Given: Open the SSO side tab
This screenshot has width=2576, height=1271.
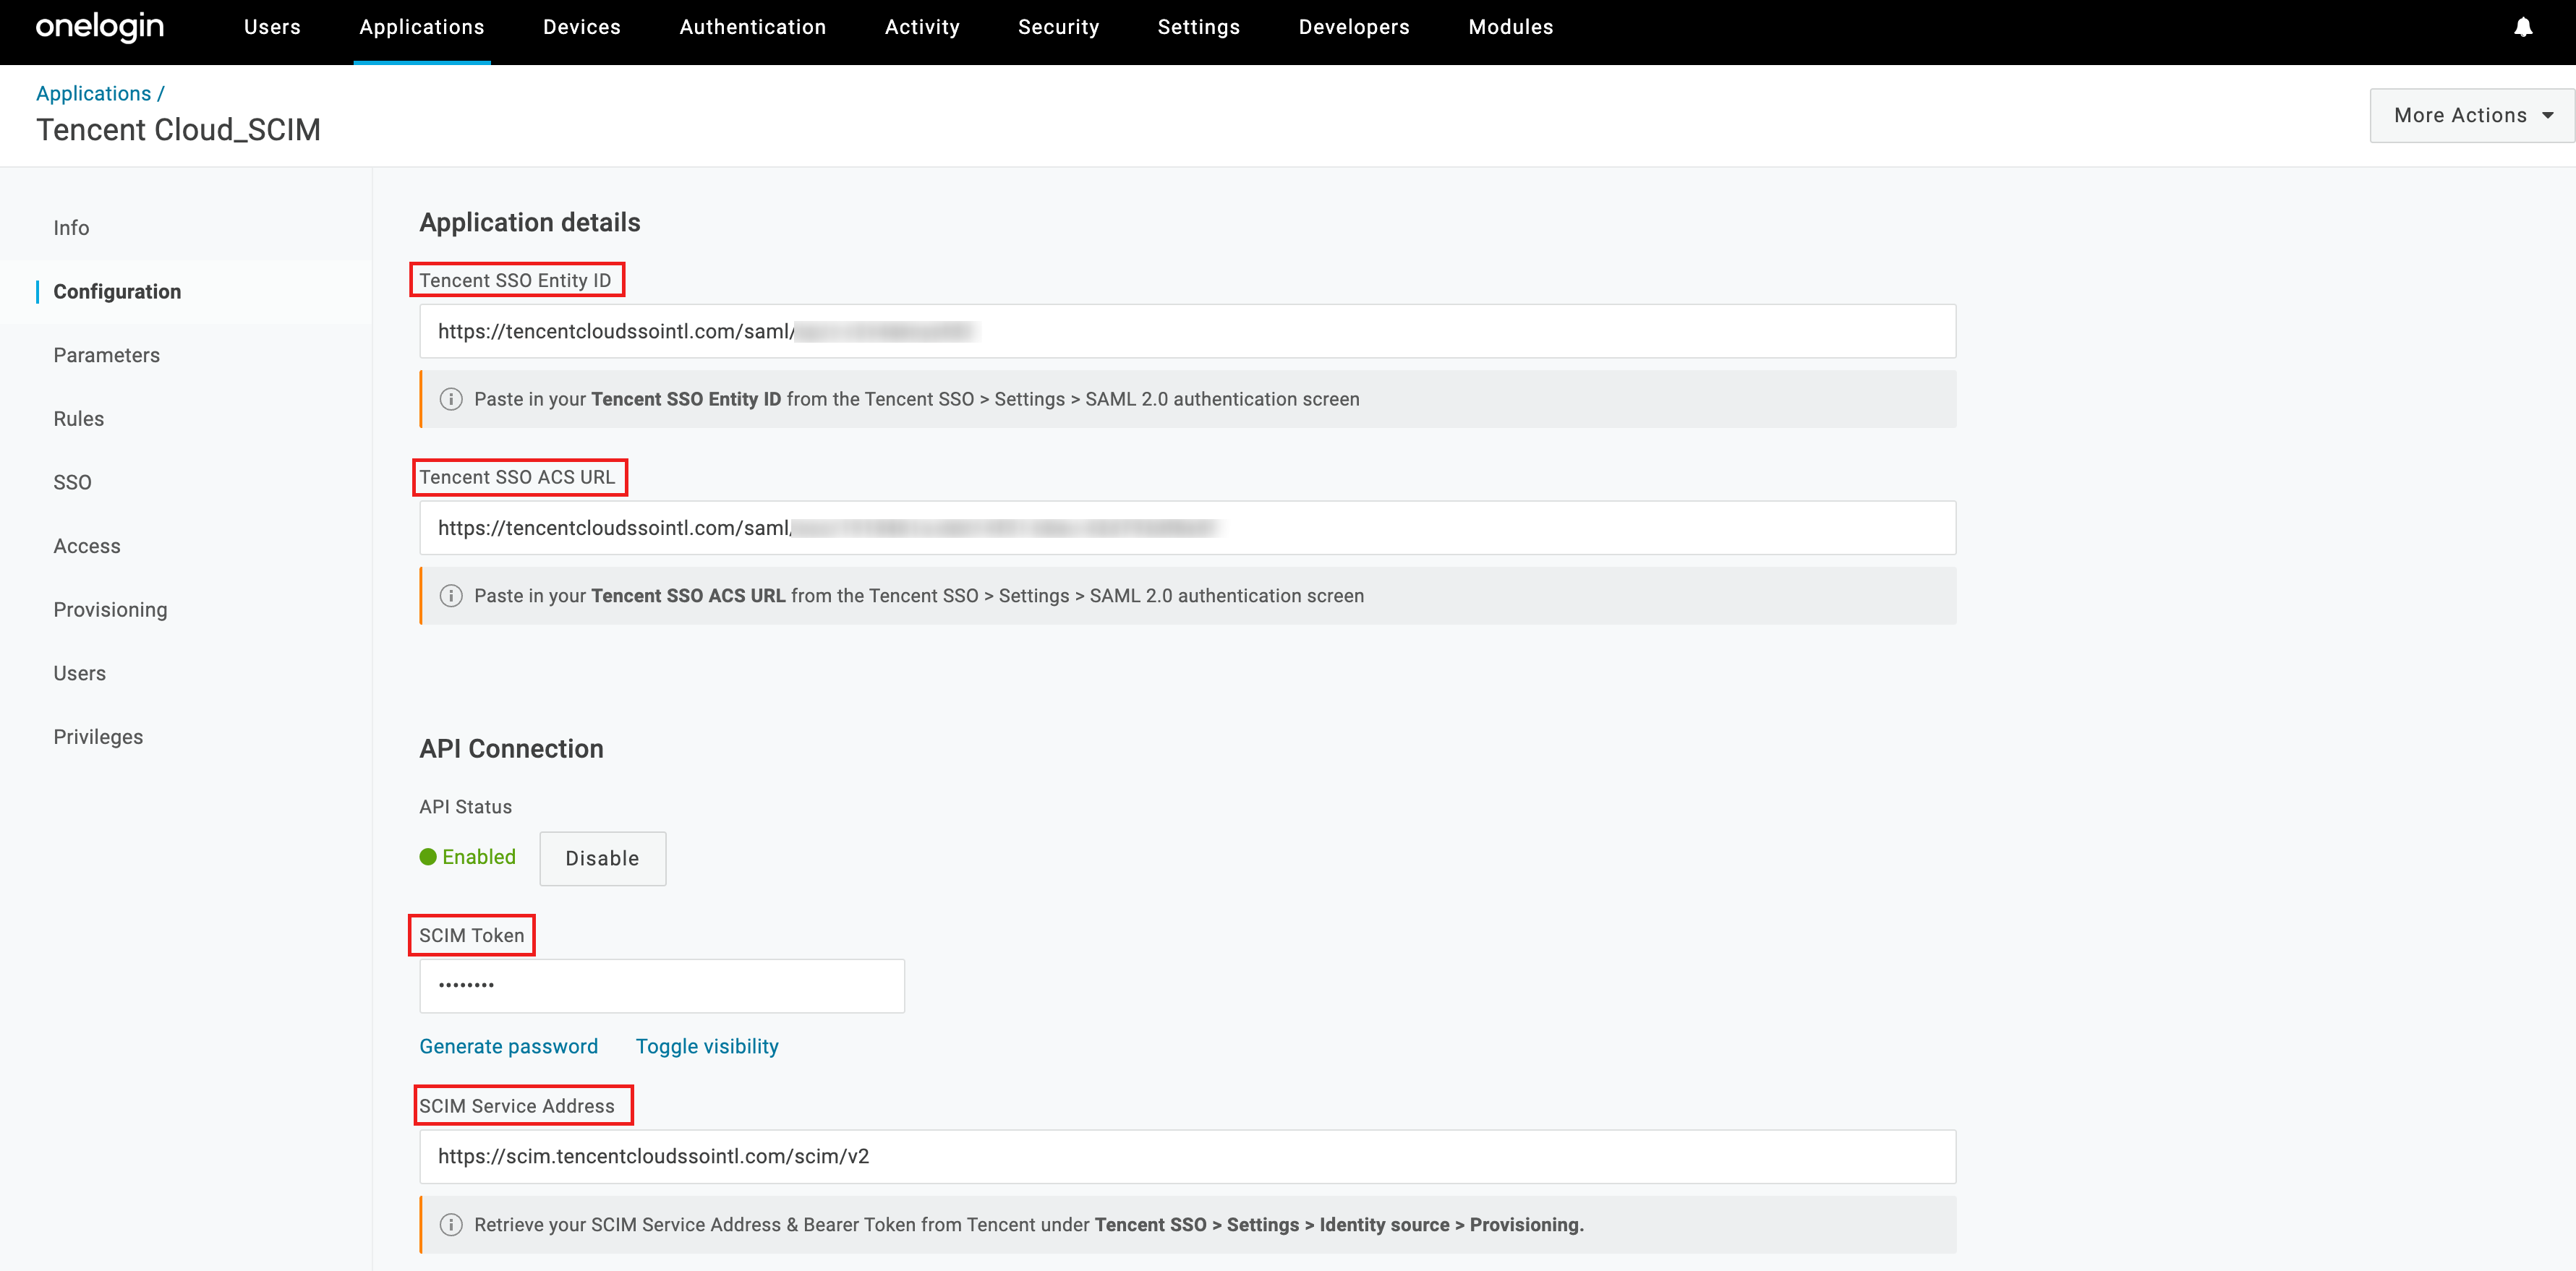Looking at the screenshot, I should point(72,482).
